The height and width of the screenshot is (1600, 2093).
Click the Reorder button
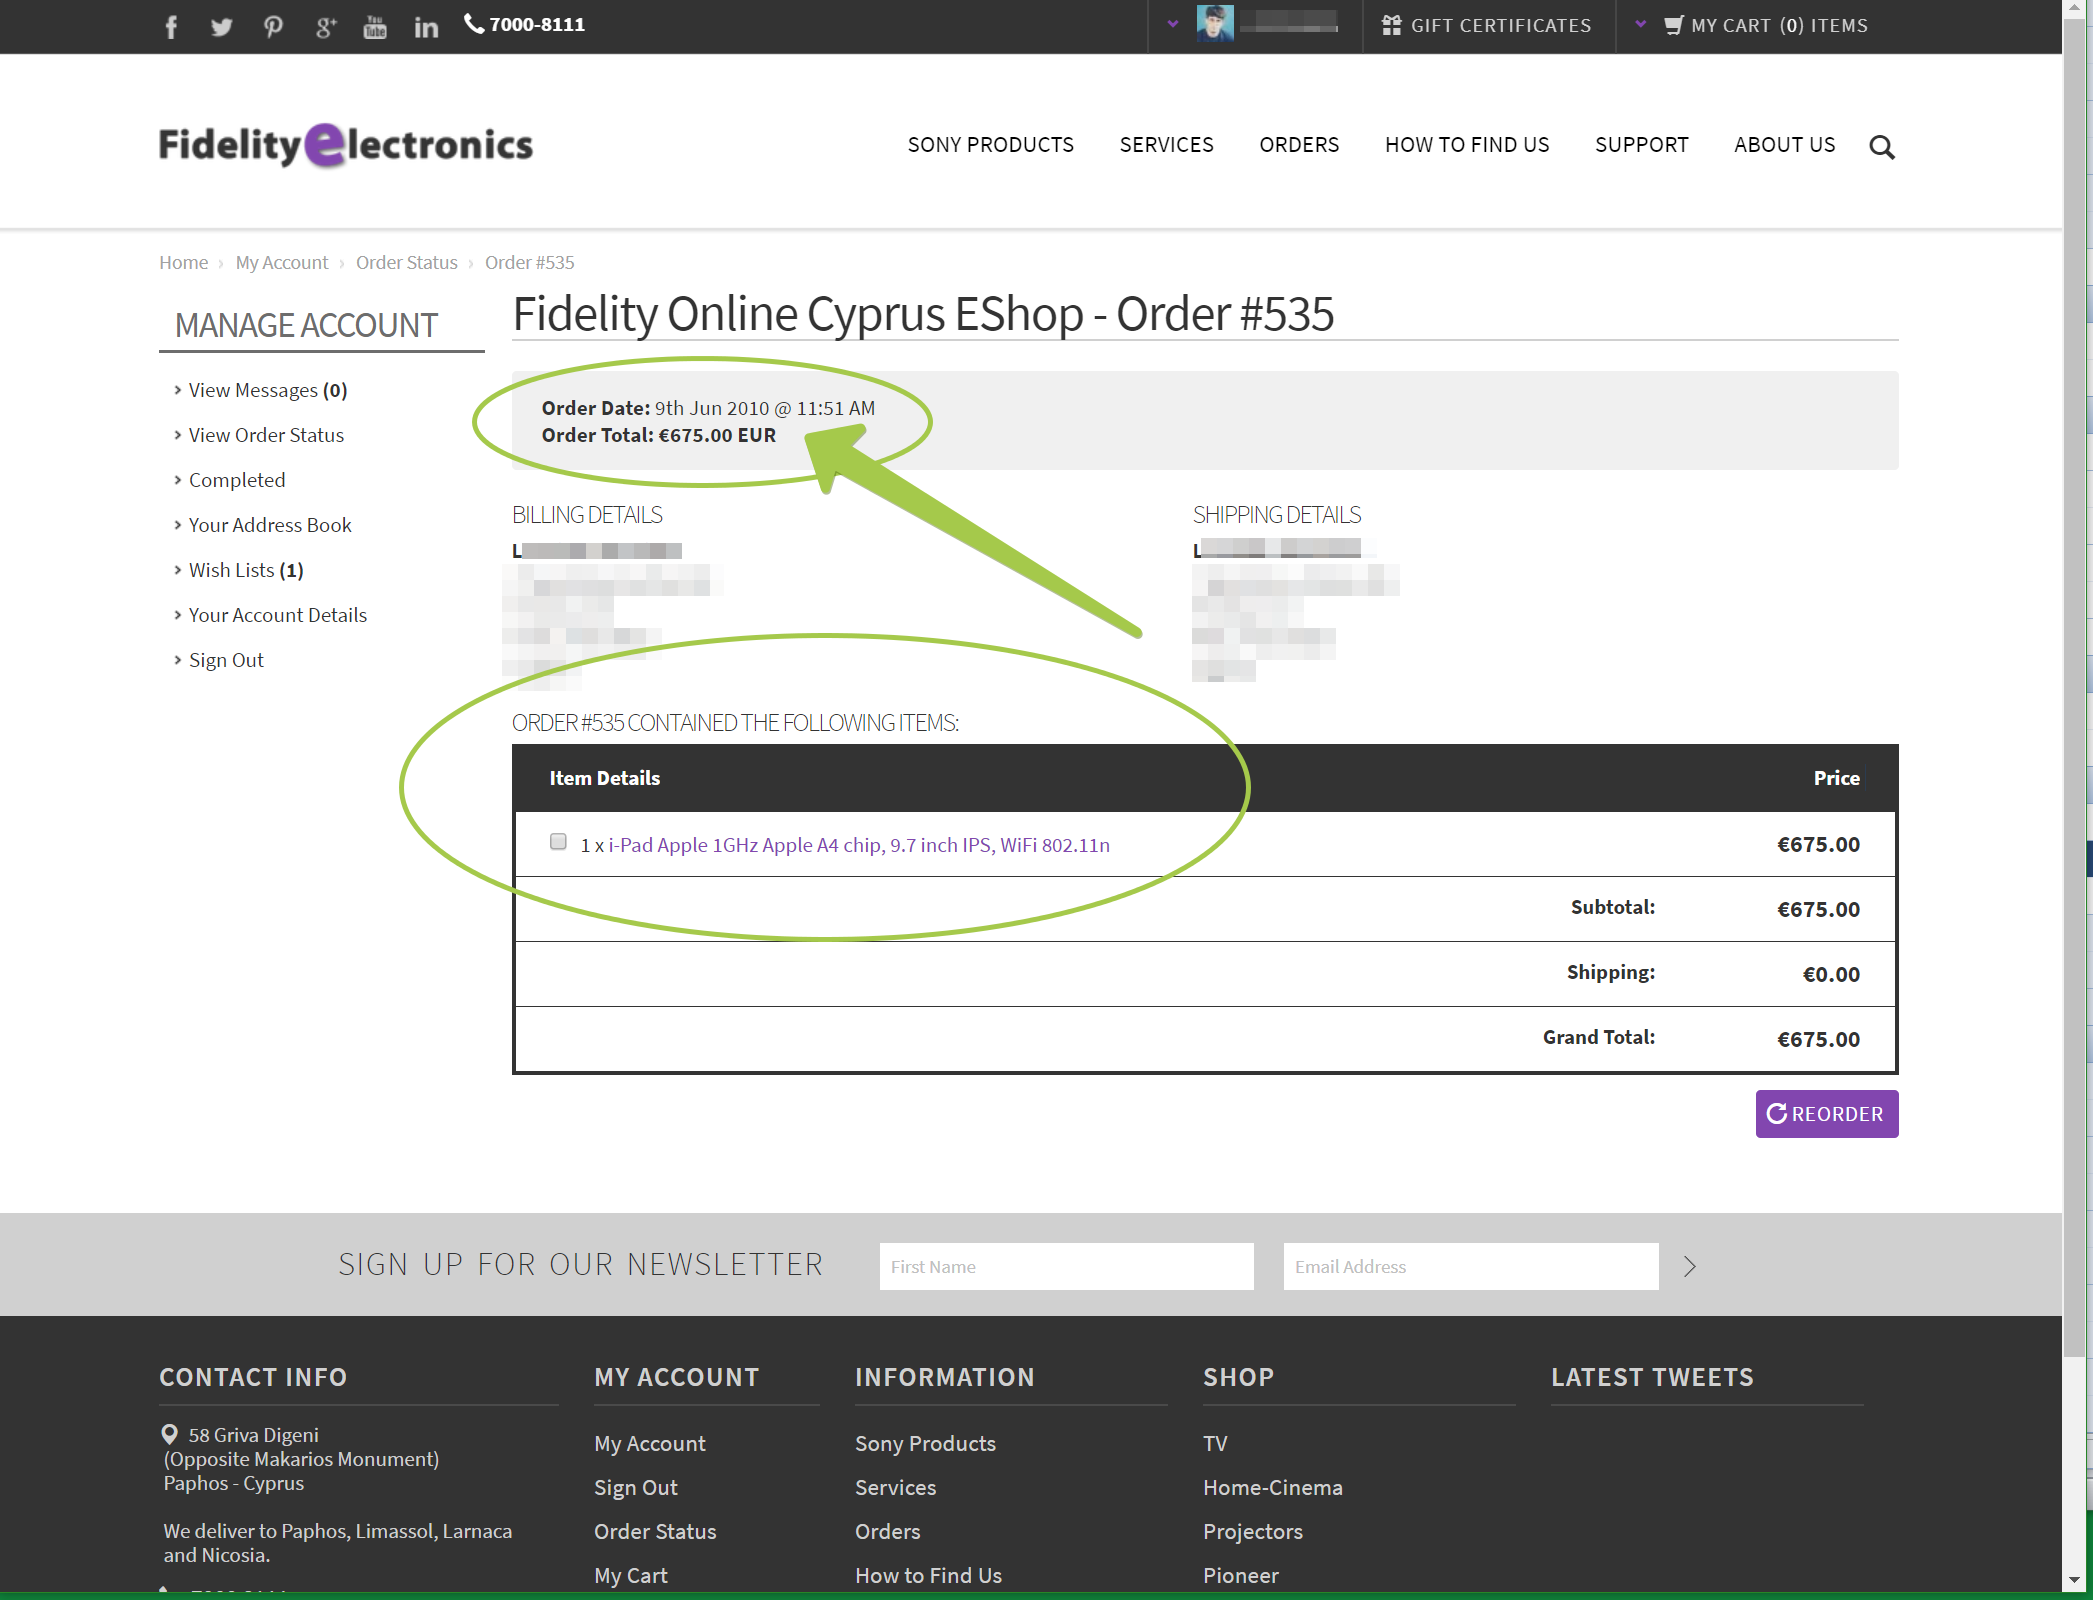(x=1827, y=1114)
